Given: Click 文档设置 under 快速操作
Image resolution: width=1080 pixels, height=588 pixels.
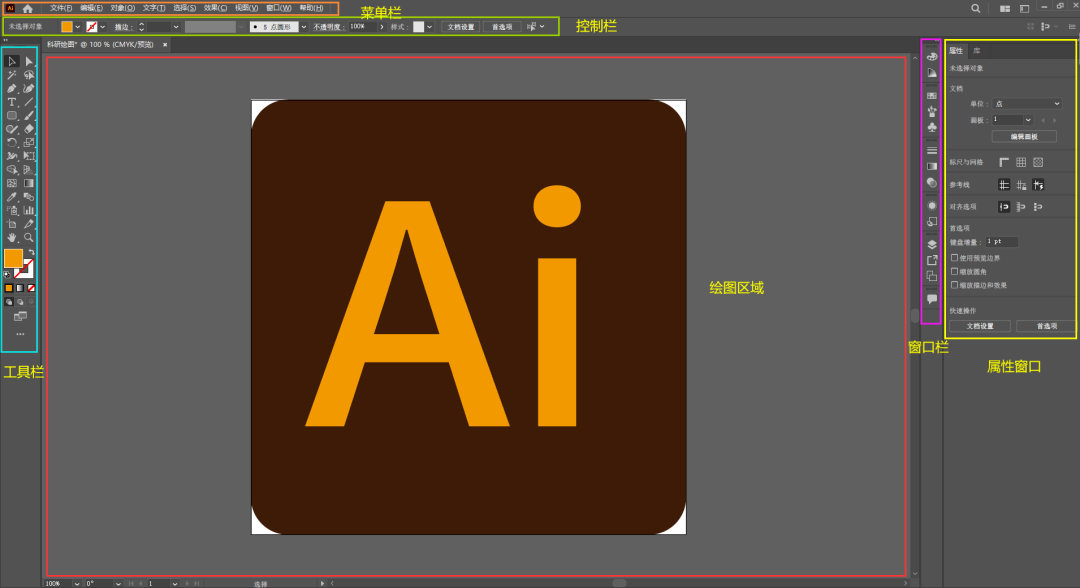Looking at the screenshot, I should pos(979,326).
